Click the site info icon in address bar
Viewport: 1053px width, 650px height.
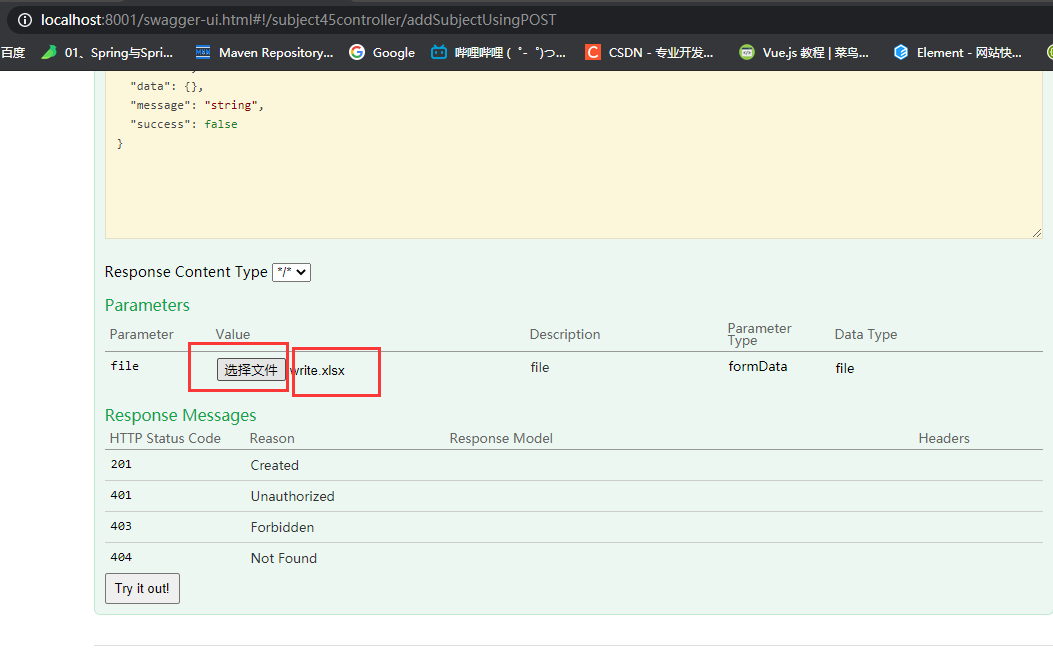22,18
